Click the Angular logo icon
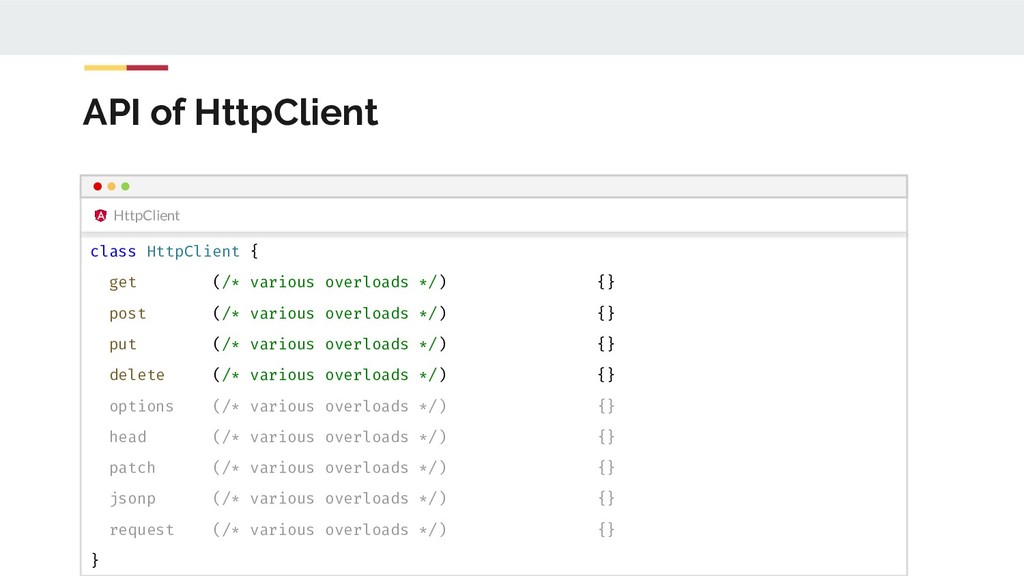Image resolution: width=1024 pixels, height=576 pixels. click(100, 215)
